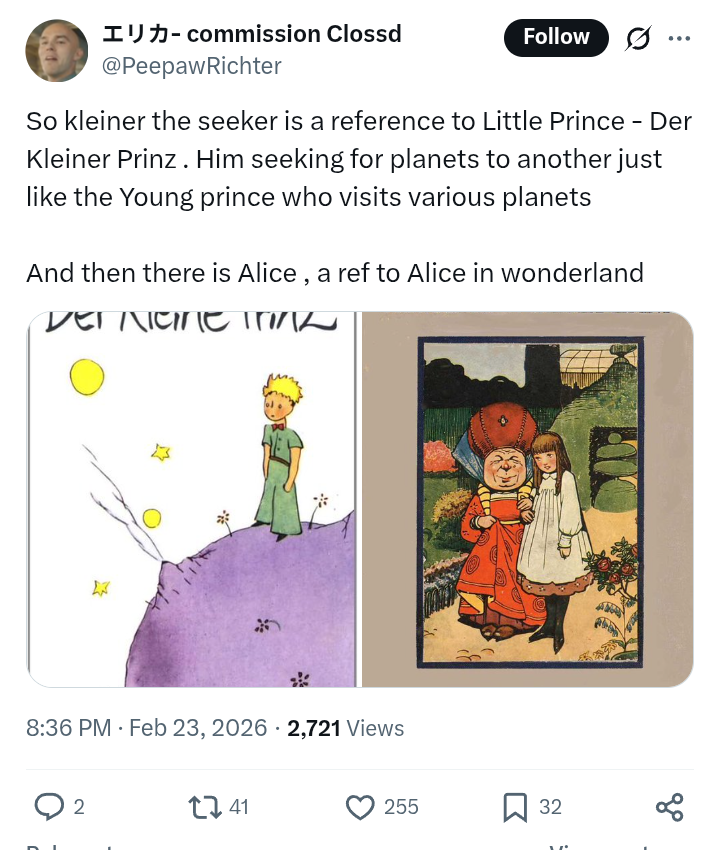
Task: Open the @PeepawRichter handle link
Action: pyautogui.click(x=192, y=66)
